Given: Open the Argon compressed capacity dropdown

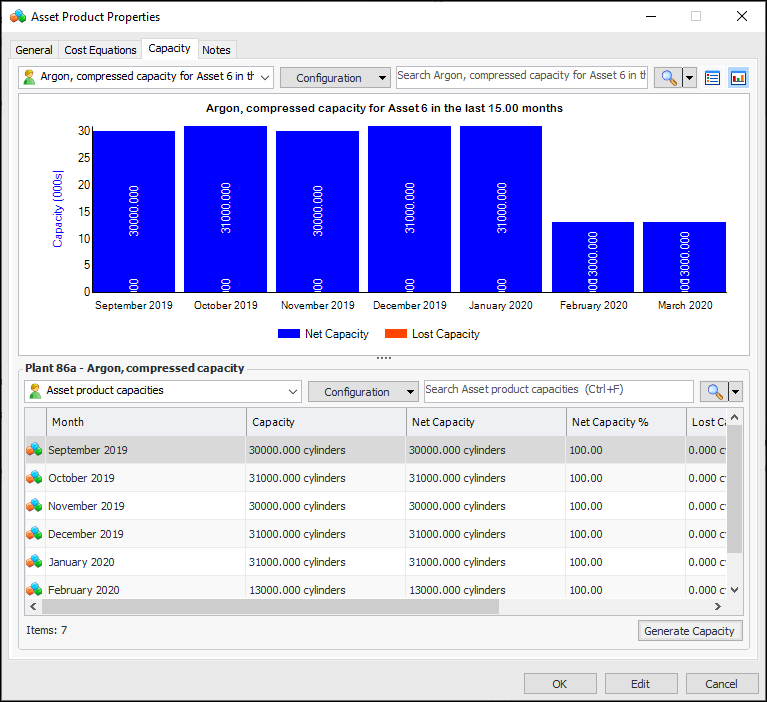Looking at the screenshot, I should pos(146,78).
